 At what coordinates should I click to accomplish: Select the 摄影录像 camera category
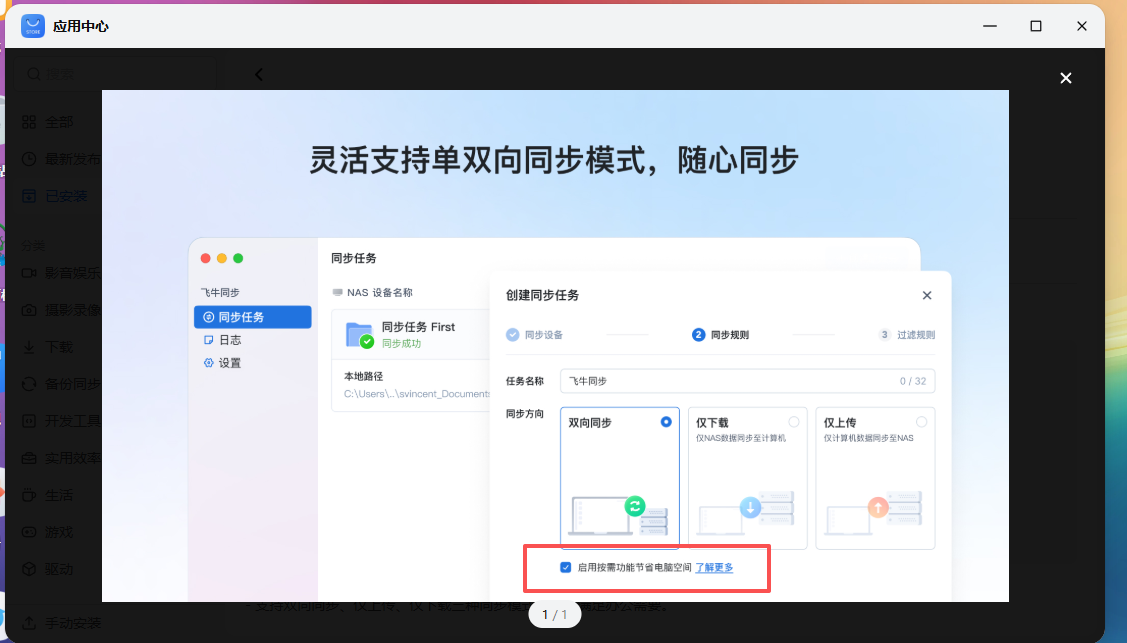(61, 310)
